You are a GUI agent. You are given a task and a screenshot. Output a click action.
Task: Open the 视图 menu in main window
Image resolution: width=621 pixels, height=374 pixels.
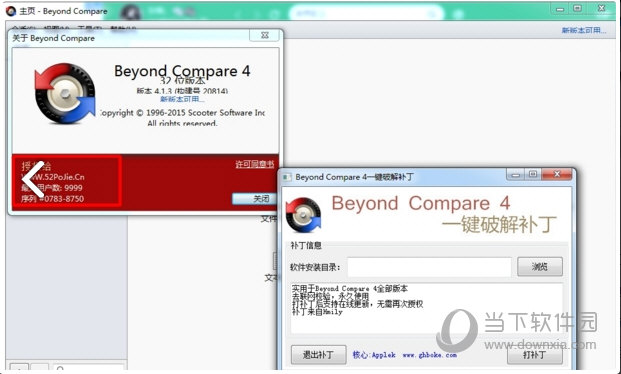57,29
